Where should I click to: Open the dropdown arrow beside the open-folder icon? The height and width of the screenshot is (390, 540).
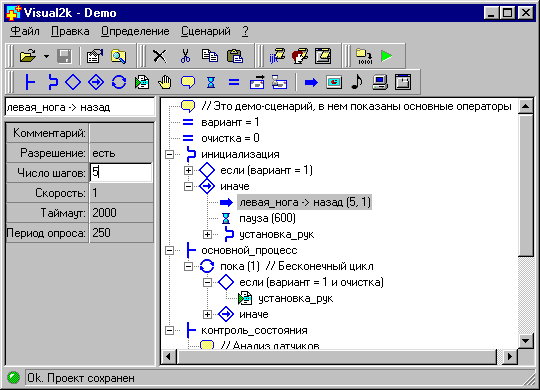pos(46,56)
